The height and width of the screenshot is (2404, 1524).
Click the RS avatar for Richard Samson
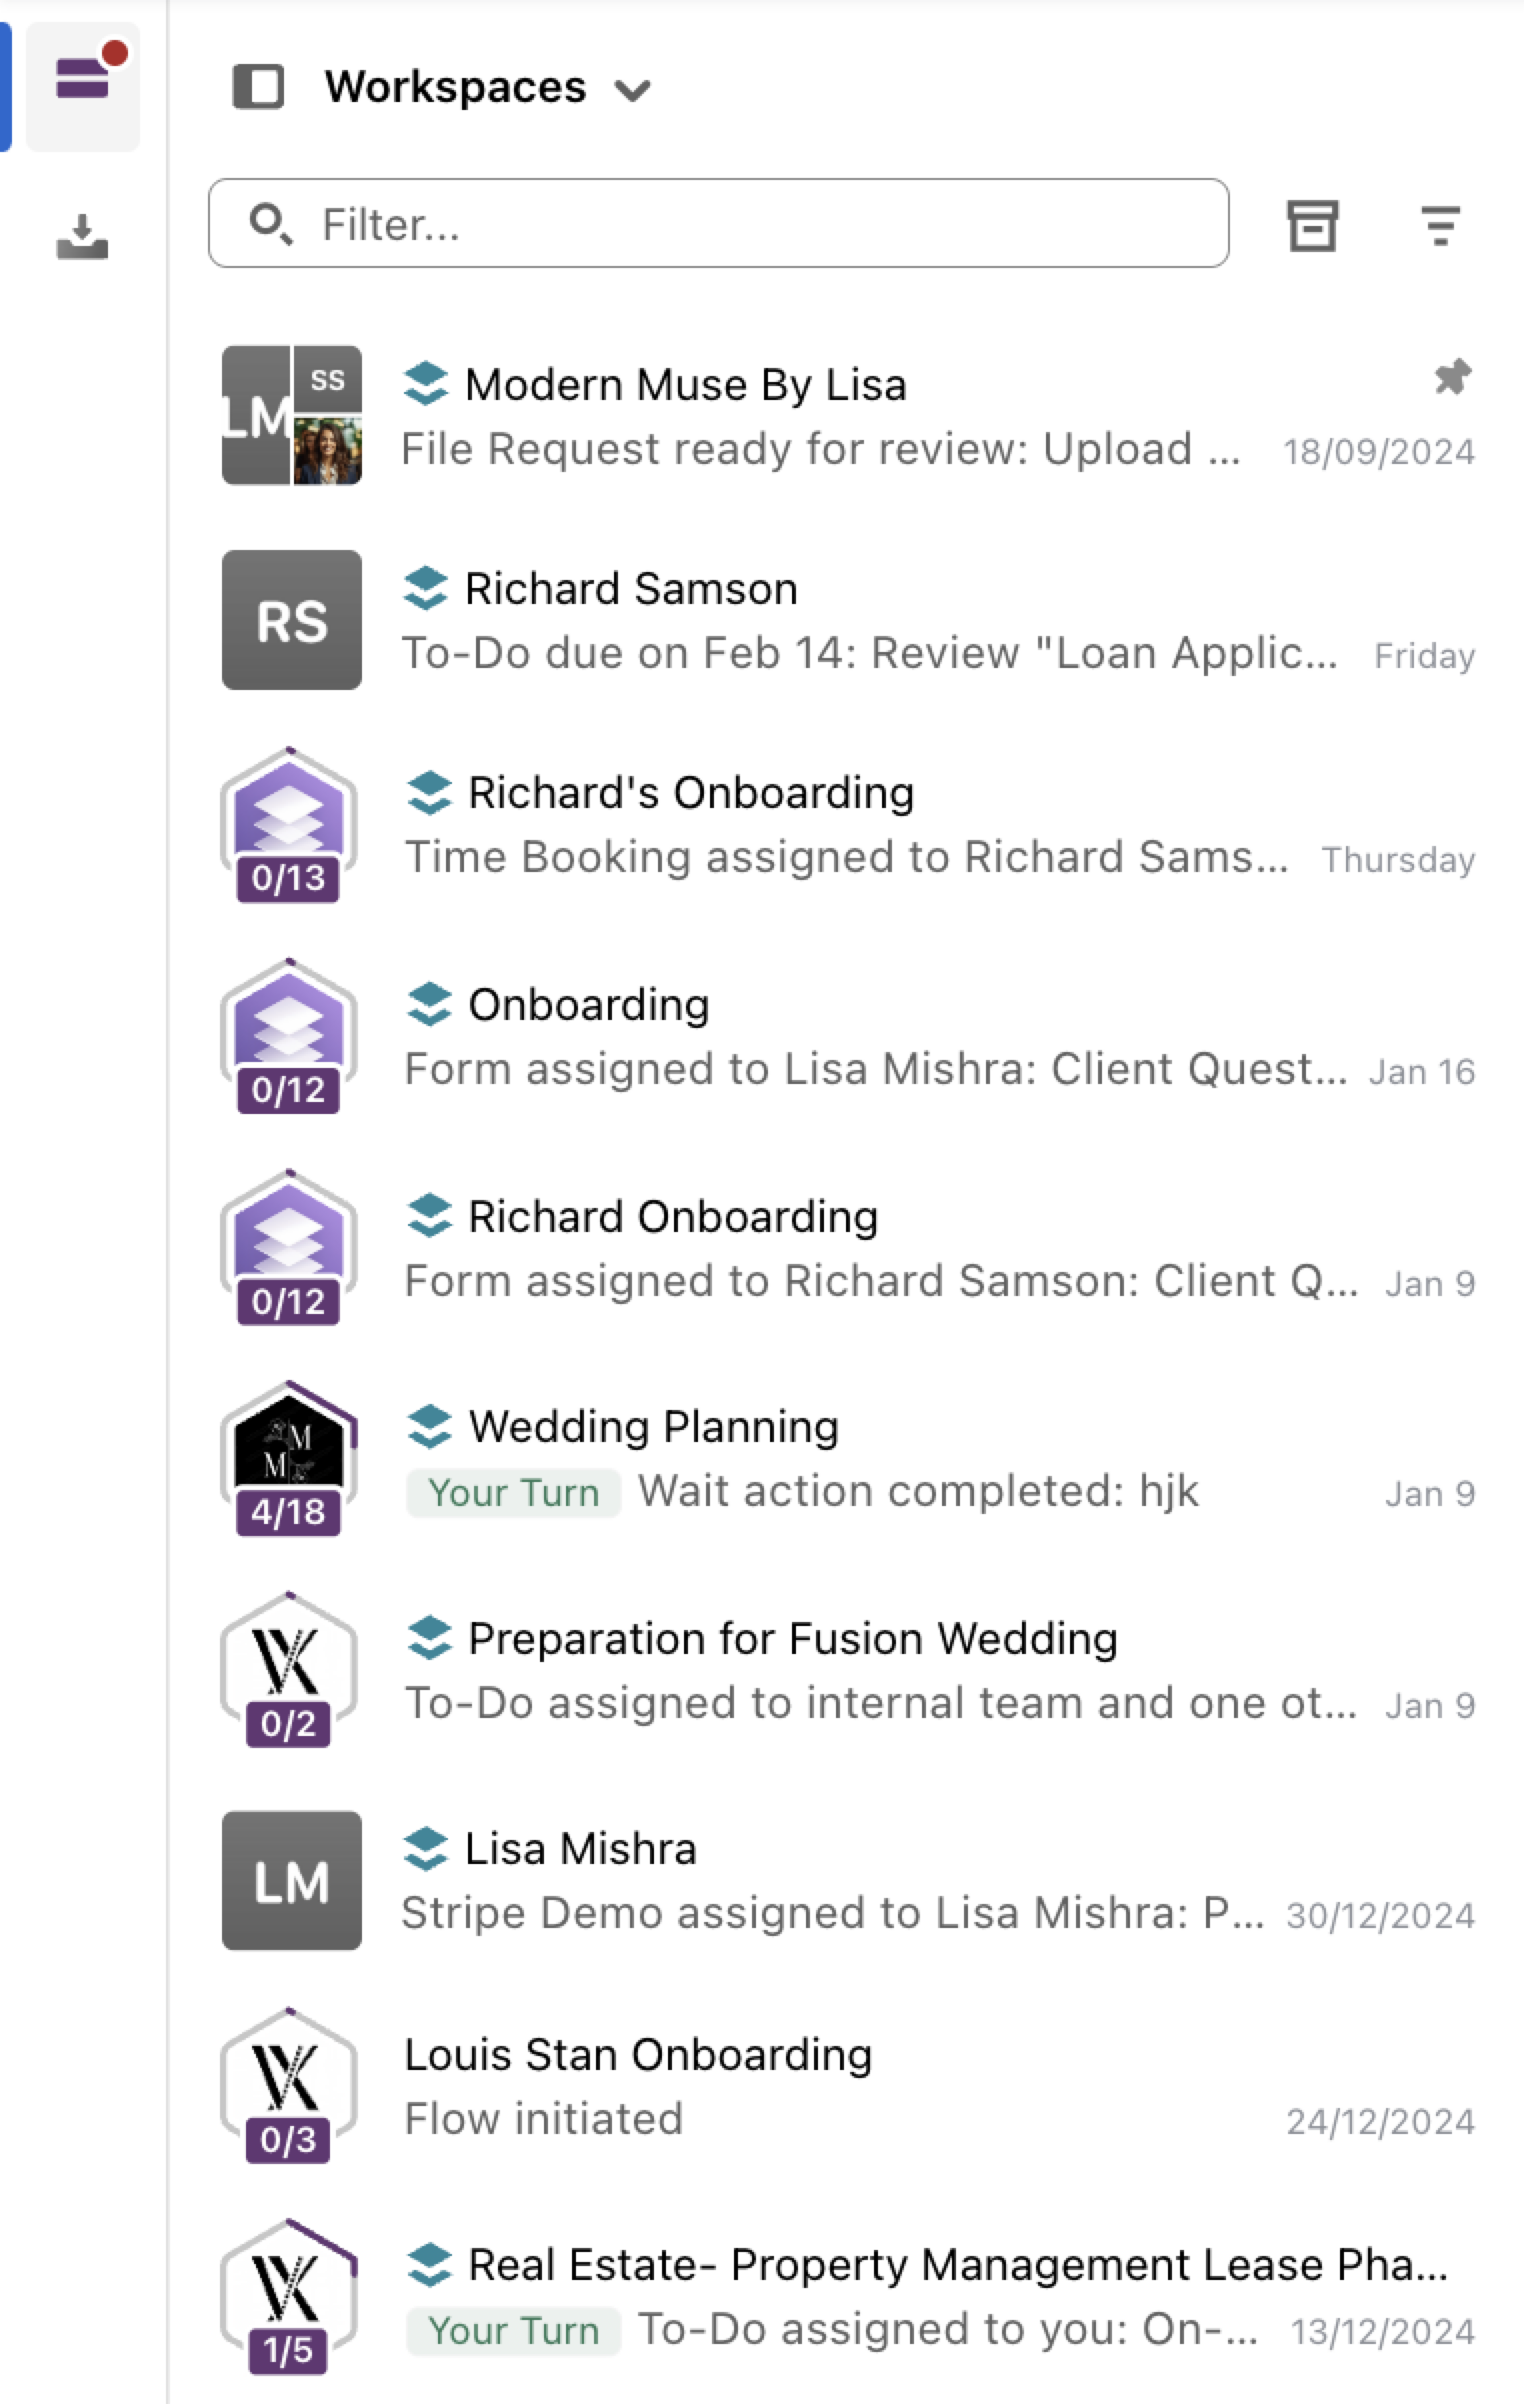pos(291,620)
